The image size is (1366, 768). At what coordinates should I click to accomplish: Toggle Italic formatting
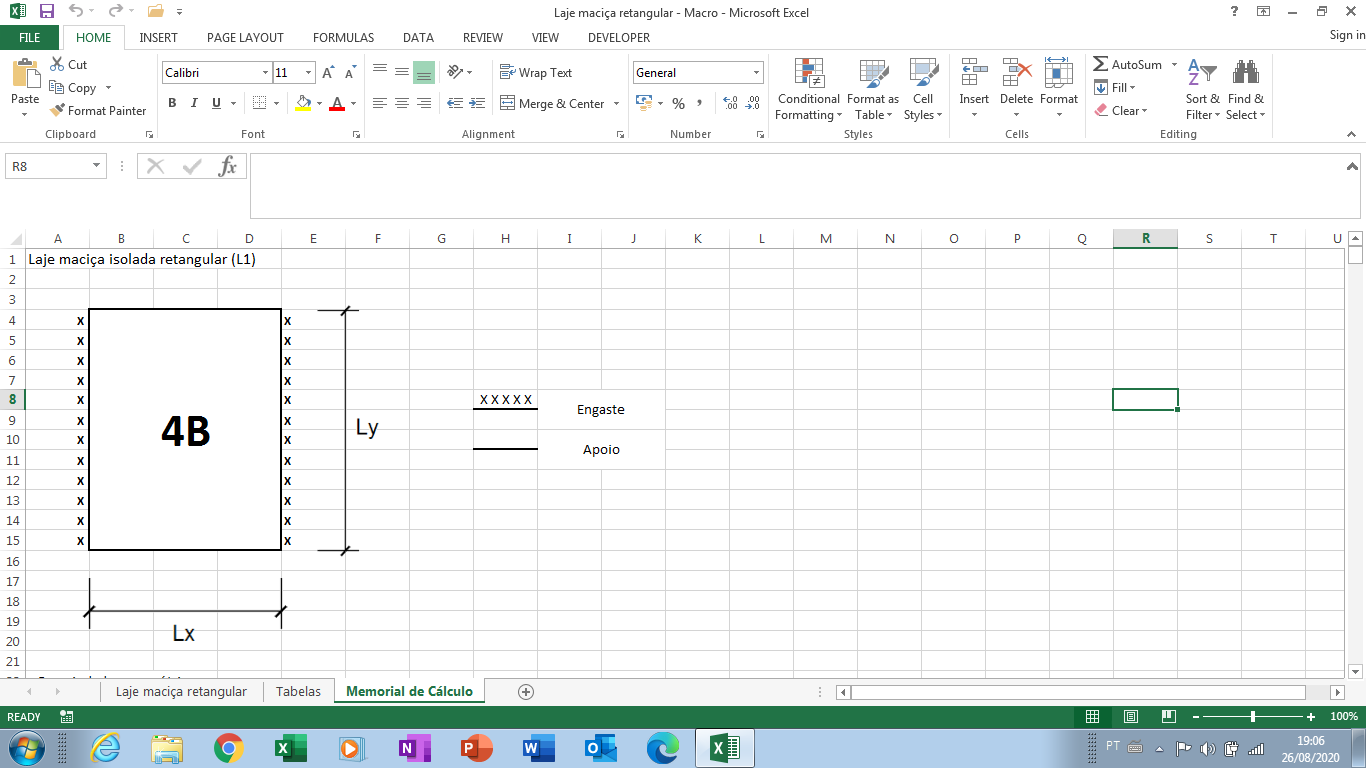coord(194,103)
